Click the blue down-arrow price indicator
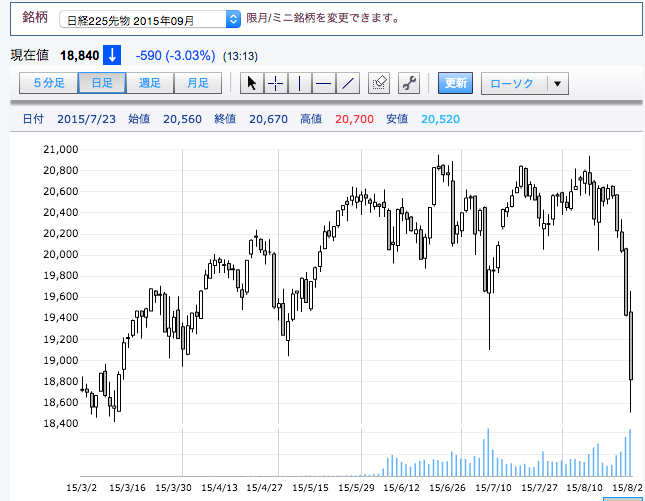 coord(112,55)
